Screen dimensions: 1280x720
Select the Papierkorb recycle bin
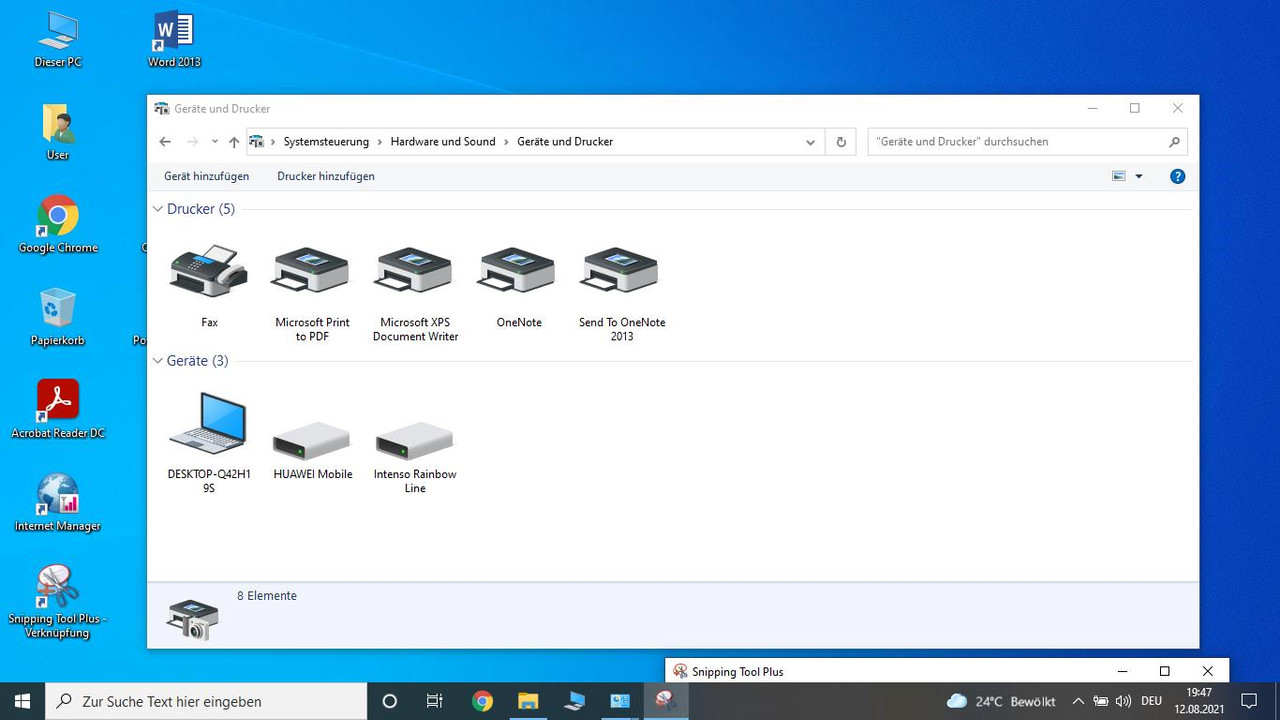point(58,318)
